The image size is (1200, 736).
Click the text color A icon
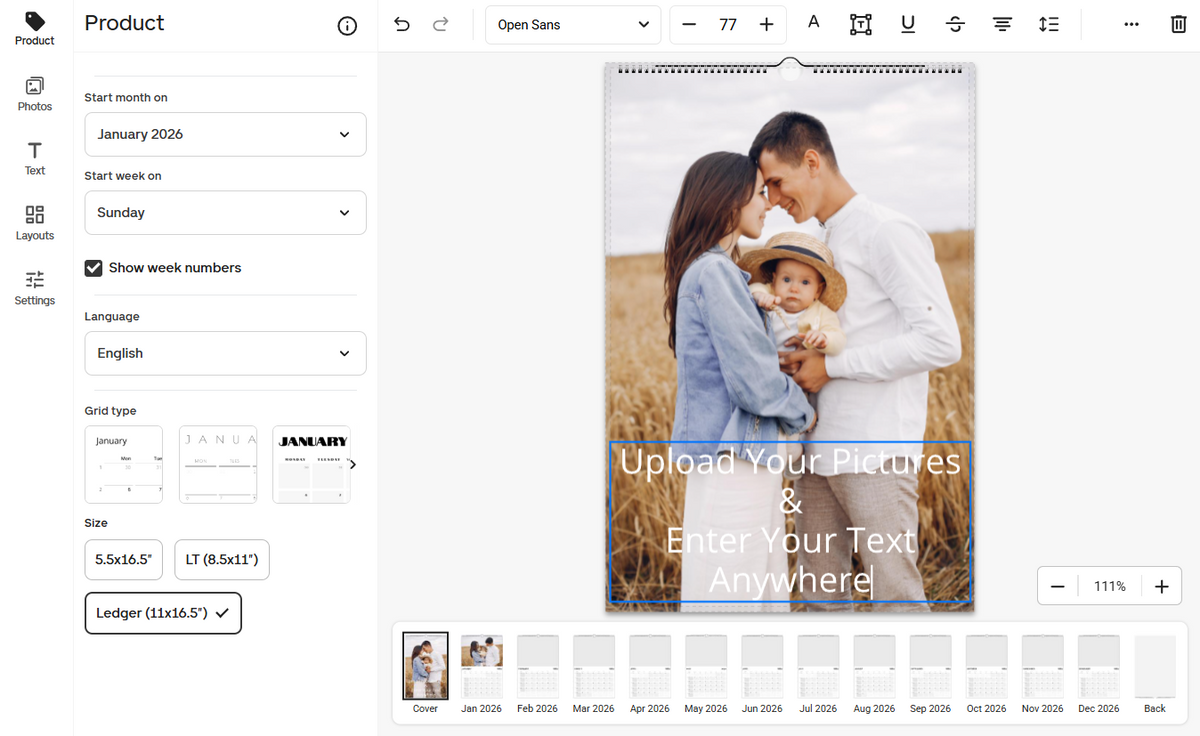tap(813, 23)
